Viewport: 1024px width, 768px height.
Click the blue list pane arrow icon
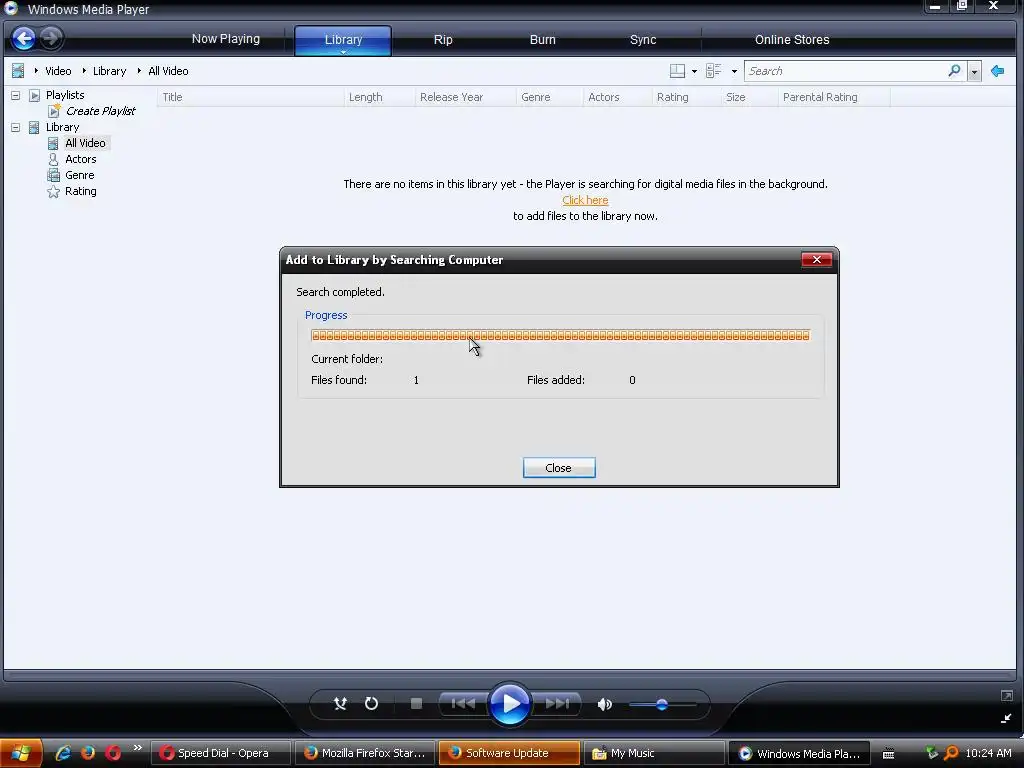(x=997, y=71)
